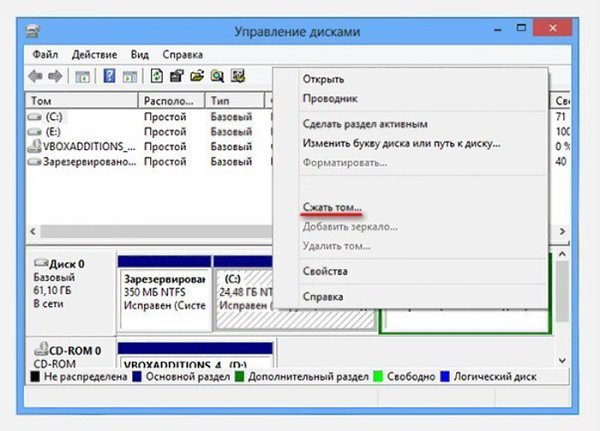Click the Диск 0 disk icon
The image size is (600, 431).
tap(41, 263)
